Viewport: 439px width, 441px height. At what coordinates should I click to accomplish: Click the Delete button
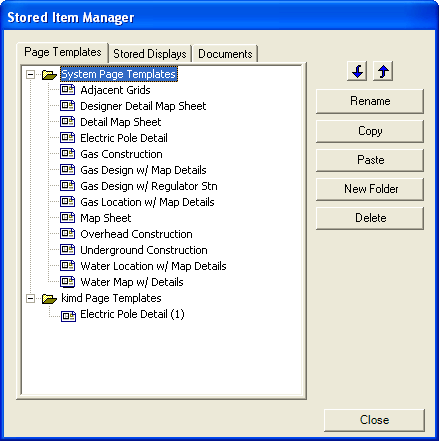pos(370,218)
